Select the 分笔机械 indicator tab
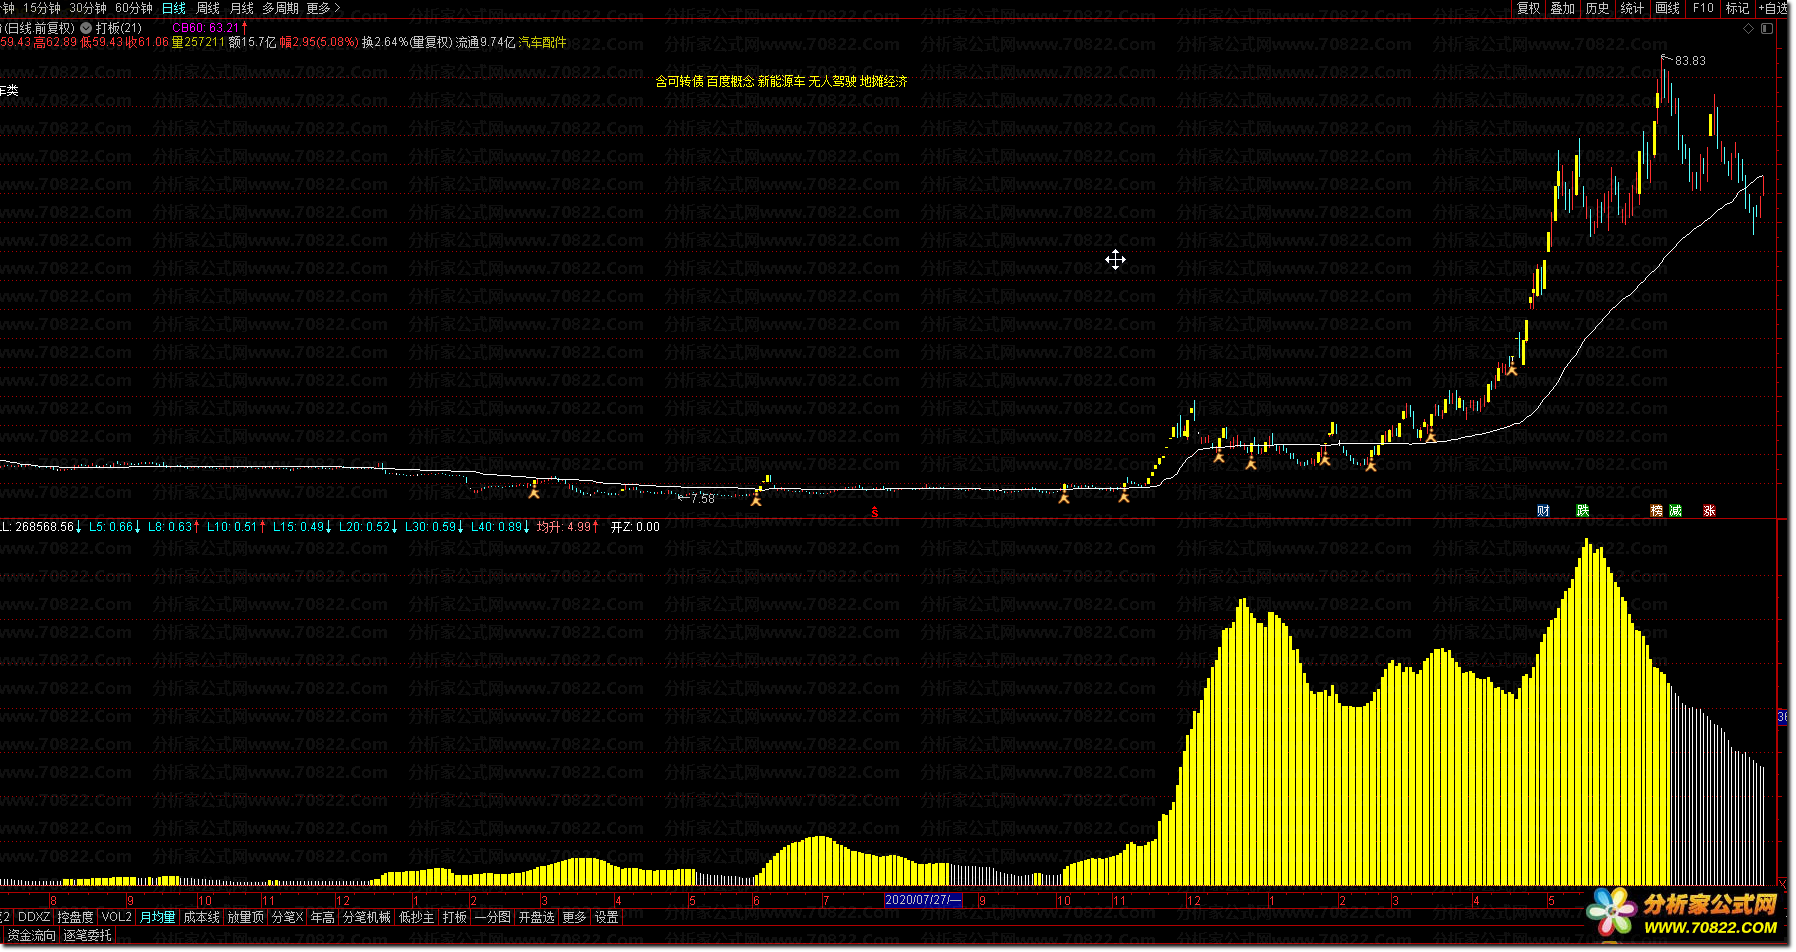 (x=367, y=917)
